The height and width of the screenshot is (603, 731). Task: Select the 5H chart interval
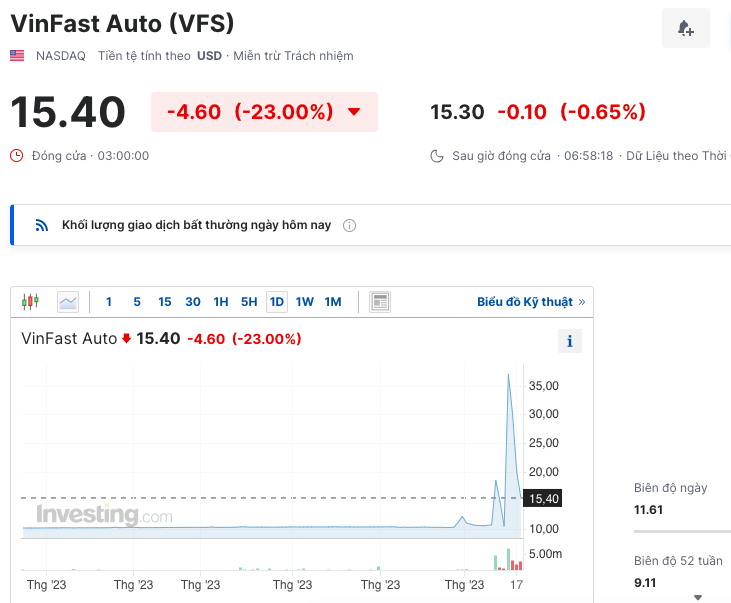click(x=249, y=301)
